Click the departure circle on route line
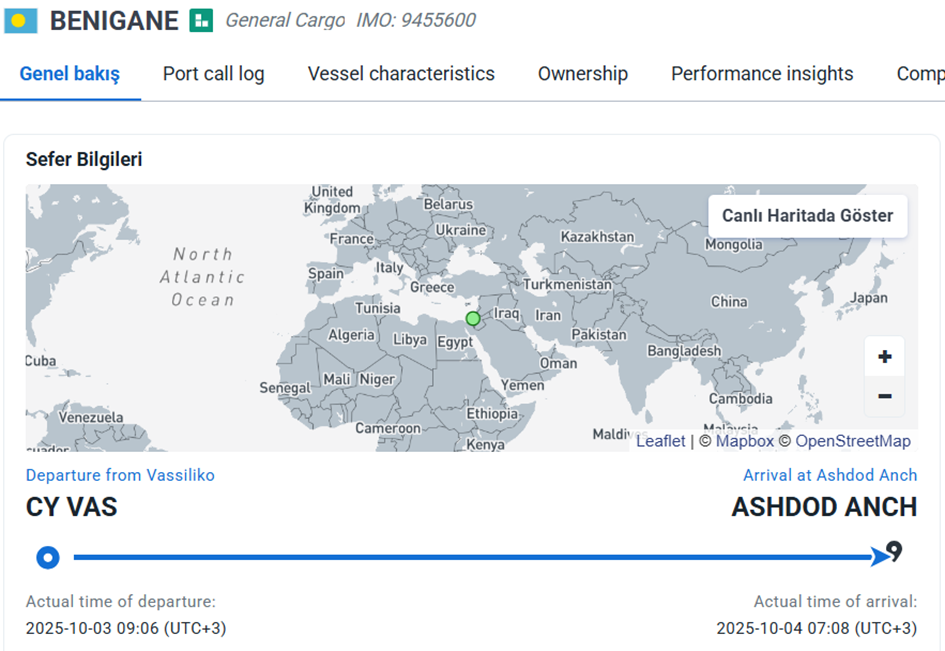Image resolution: width=945 pixels, height=651 pixels. click(x=47, y=557)
